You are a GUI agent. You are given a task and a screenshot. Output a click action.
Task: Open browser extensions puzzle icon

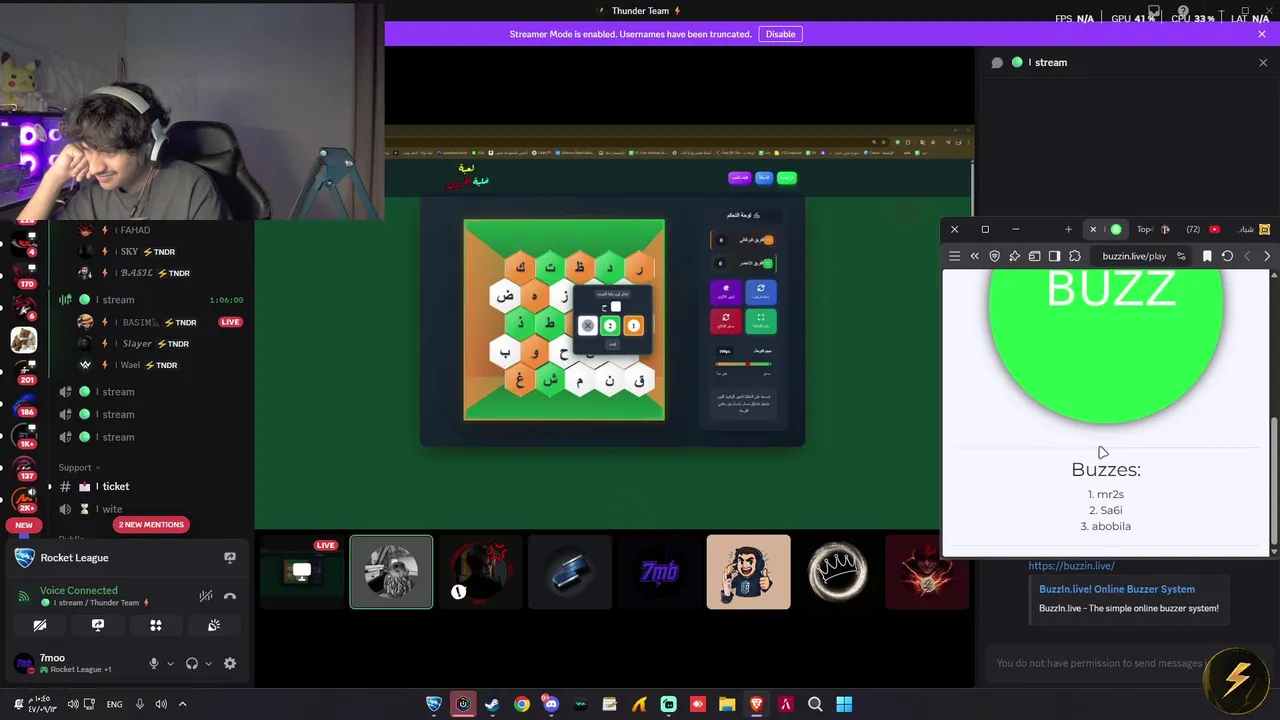pyautogui.click(x=1075, y=256)
